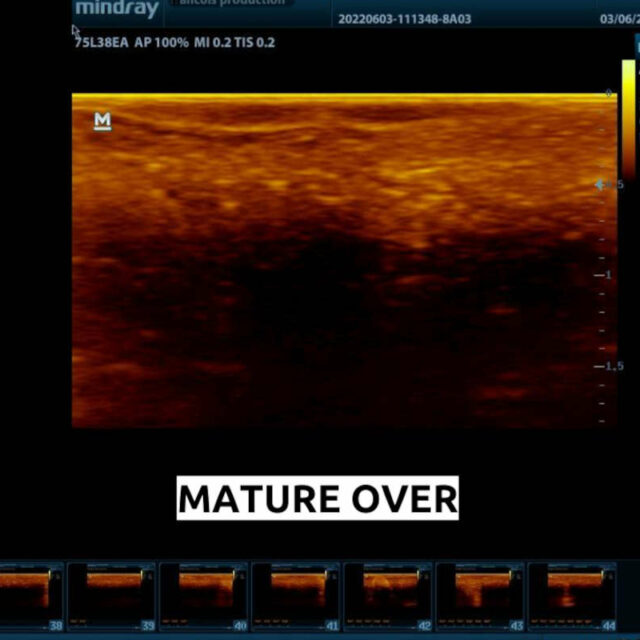Open cine thumbnail number 40
This screenshot has height=640, width=640.
[204, 597]
